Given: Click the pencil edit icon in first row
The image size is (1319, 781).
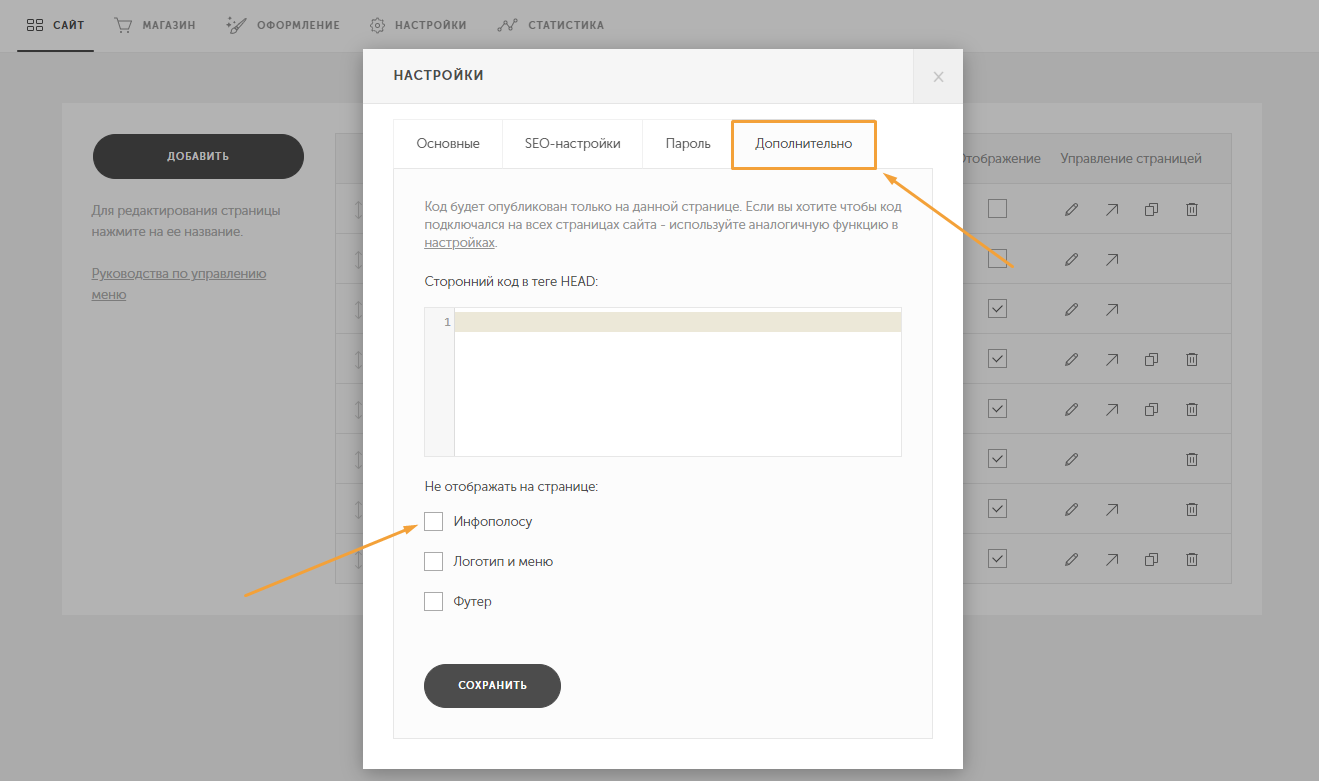Looking at the screenshot, I should [1072, 210].
